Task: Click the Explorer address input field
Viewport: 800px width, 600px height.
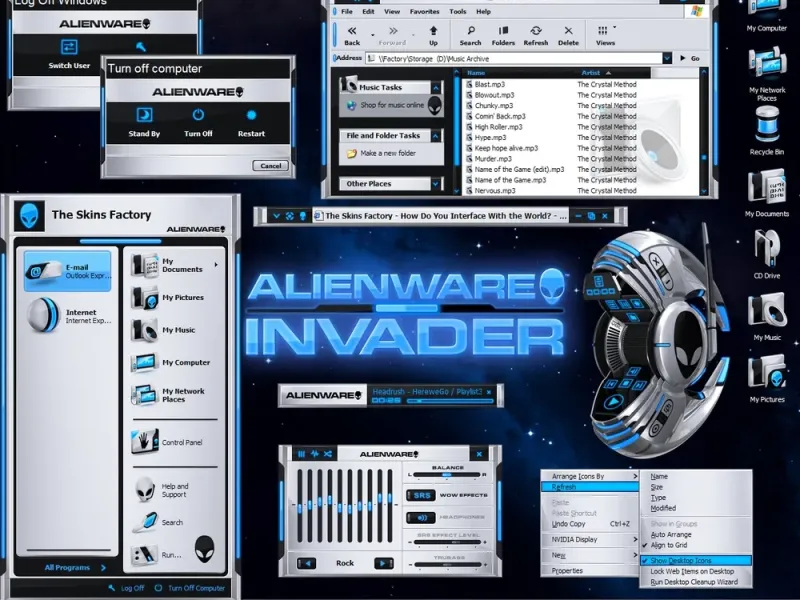Action: coord(514,59)
